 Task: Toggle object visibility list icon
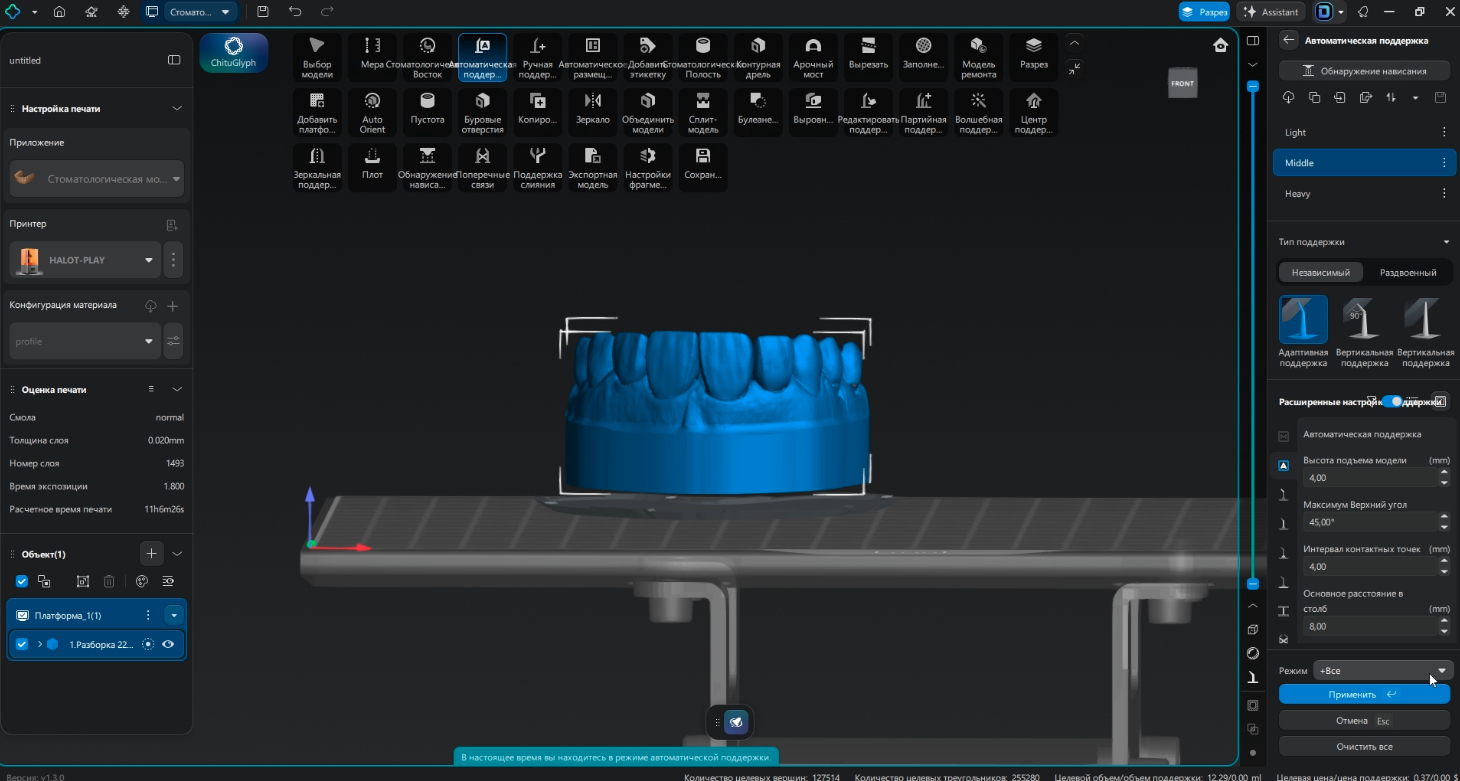point(168,581)
